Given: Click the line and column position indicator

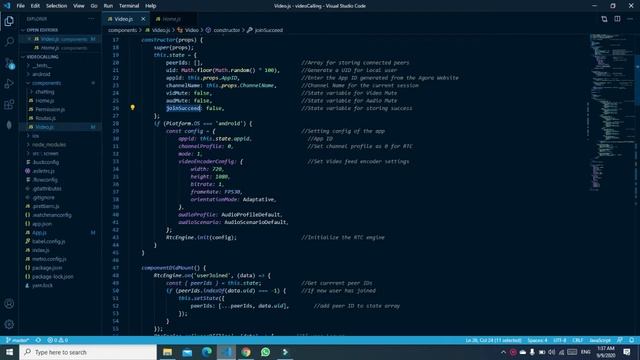Looking at the screenshot, I should click(x=493, y=340).
